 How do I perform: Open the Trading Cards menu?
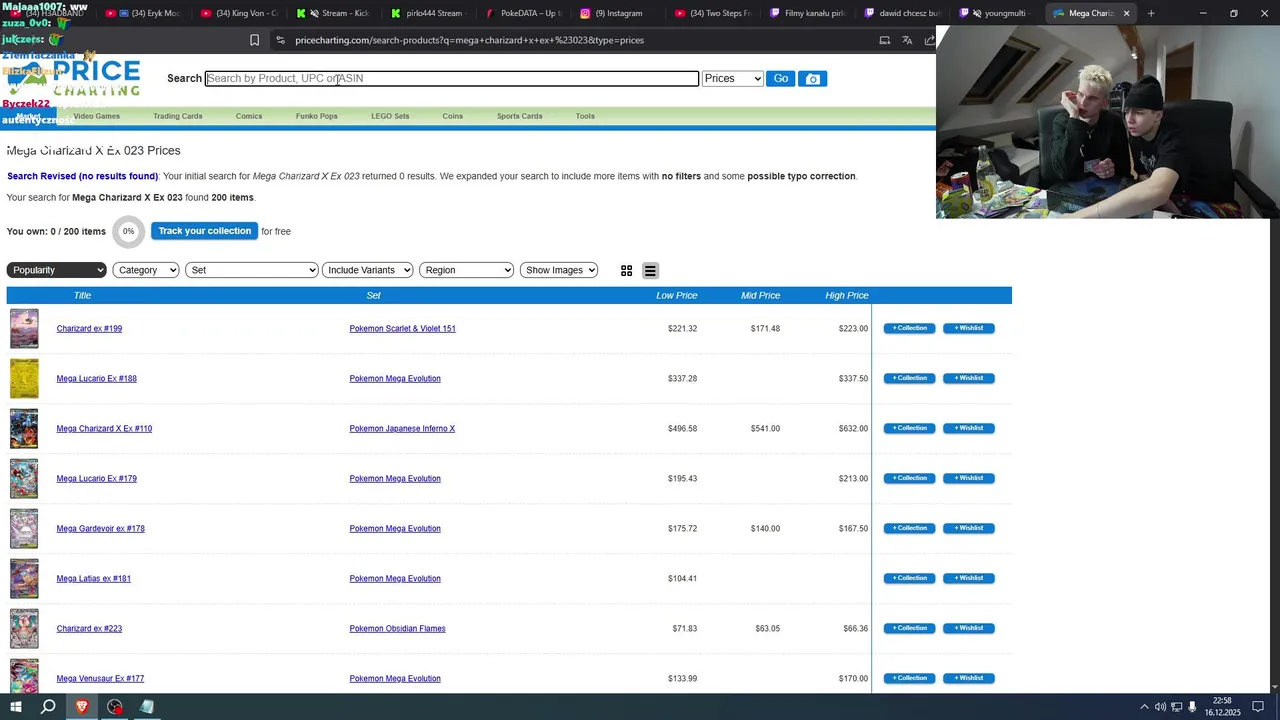pyautogui.click(x=178, y=116)
